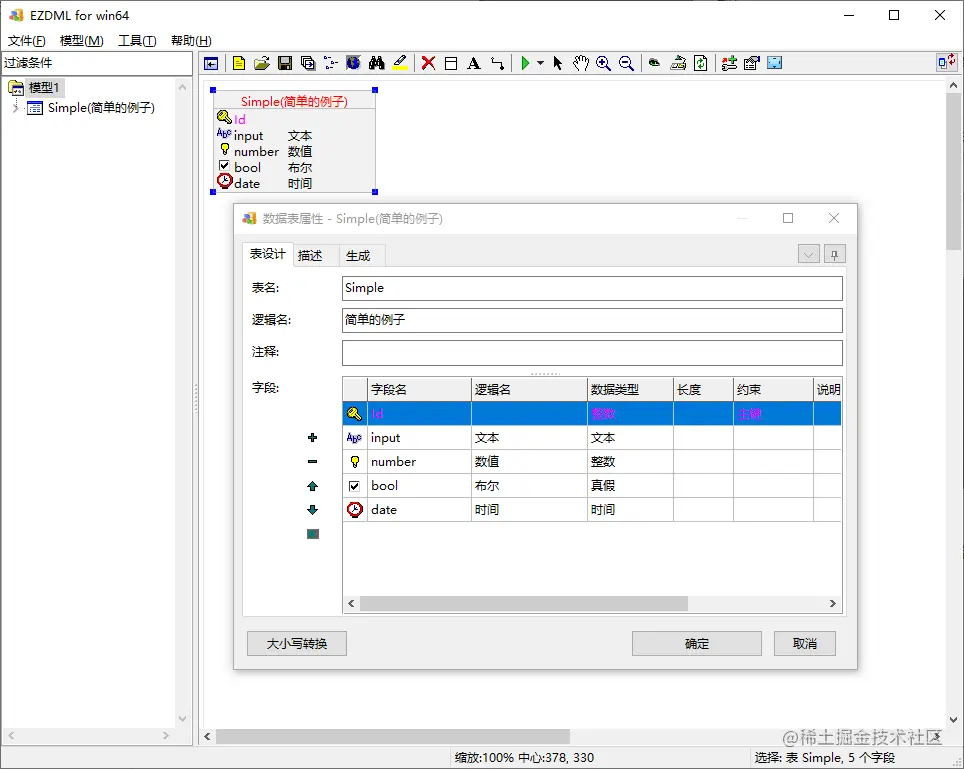Viewport: 964px width, 769px height.
Task: Click the teal square field button
Action: (x=312, y=534)
